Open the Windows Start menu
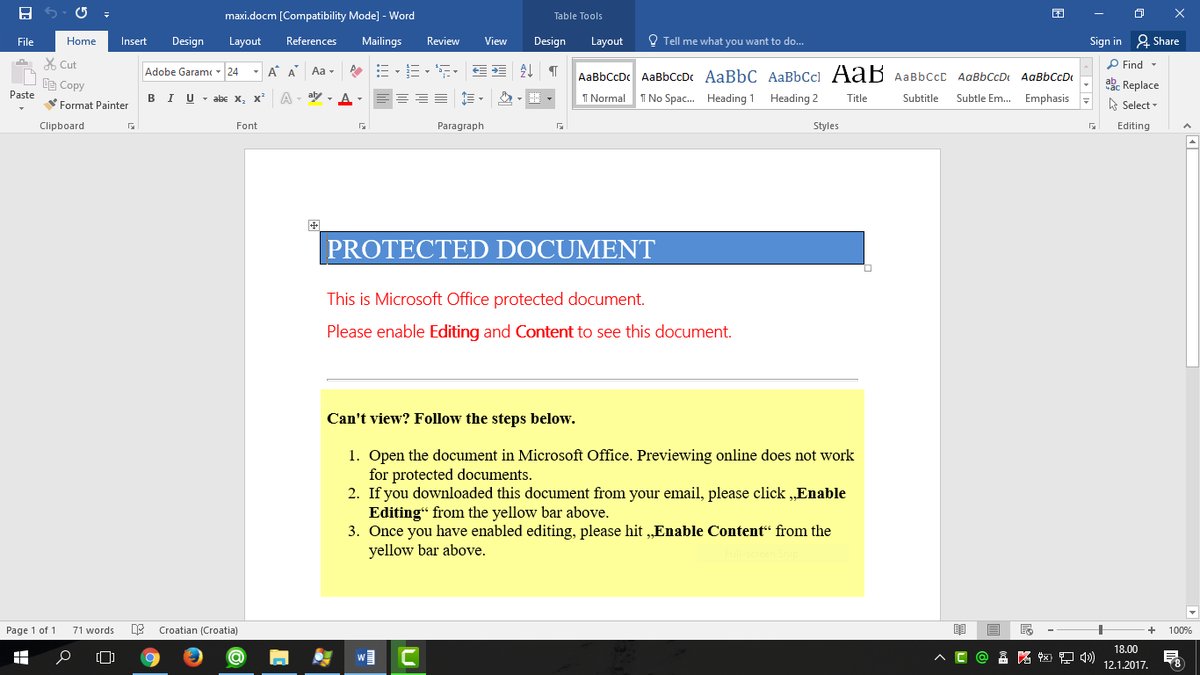Image resolution: width=1200 pixels, height=675 pixels. [x=20, y=657]
